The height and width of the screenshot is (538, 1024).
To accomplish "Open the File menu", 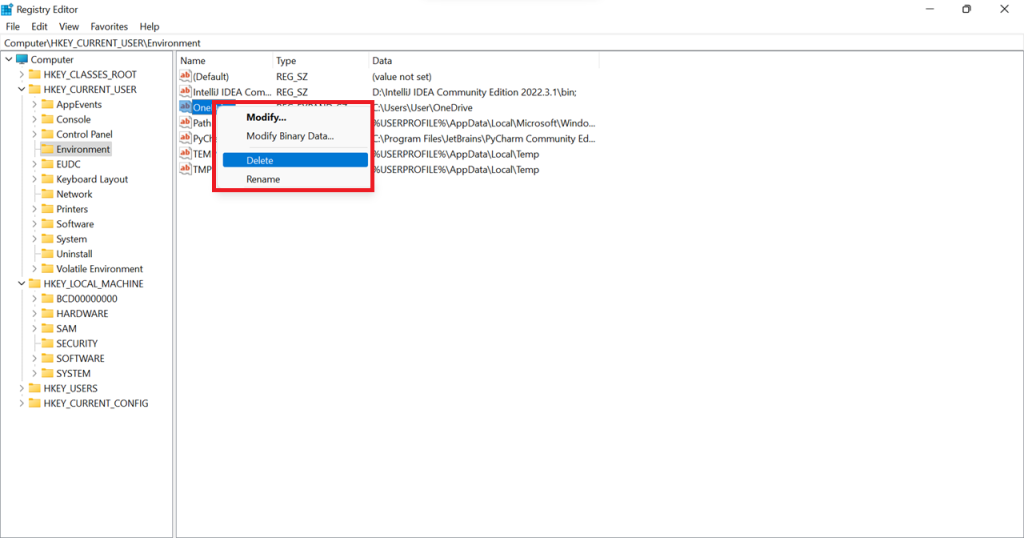I will click(12, 27).
